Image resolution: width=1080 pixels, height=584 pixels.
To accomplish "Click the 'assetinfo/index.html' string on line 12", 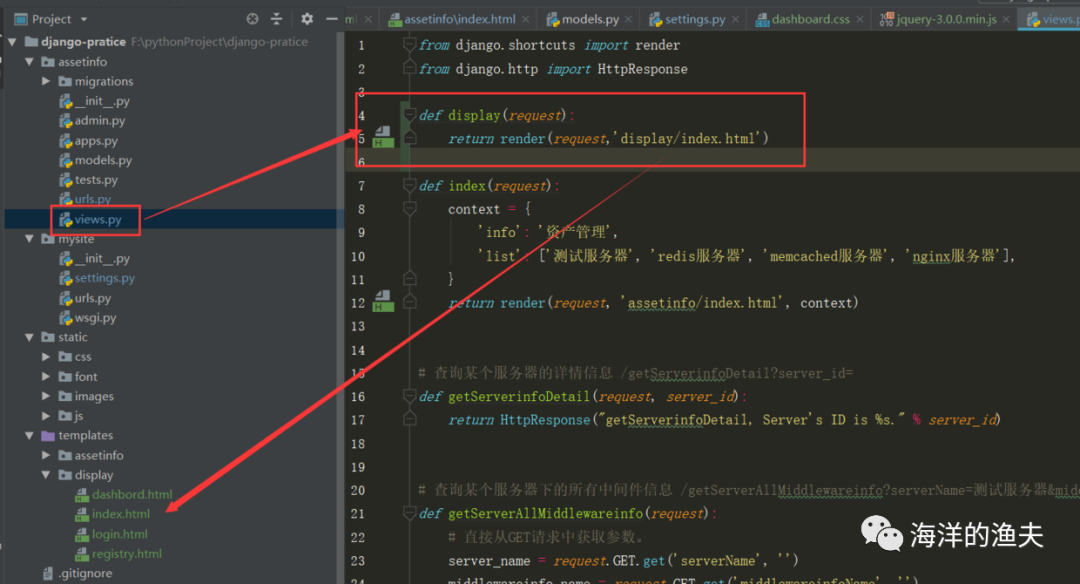I will point(705,303).
